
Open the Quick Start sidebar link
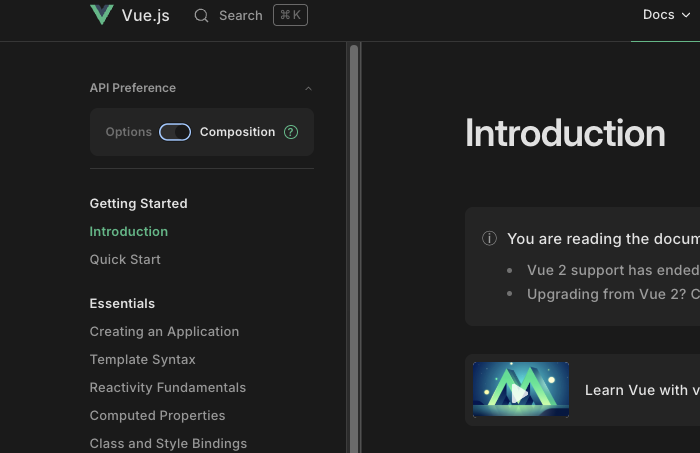125,260
